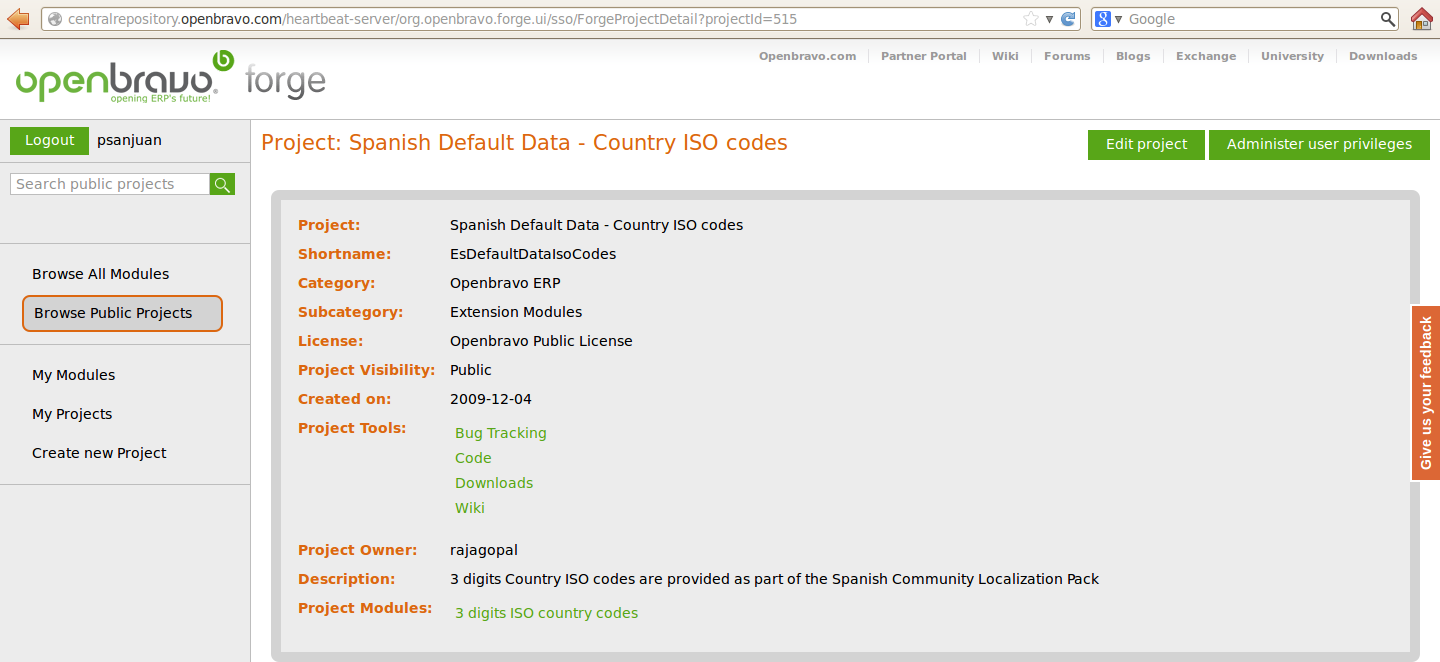Click the Search public projects field
Screen dimensions: 1440x662
110,184
